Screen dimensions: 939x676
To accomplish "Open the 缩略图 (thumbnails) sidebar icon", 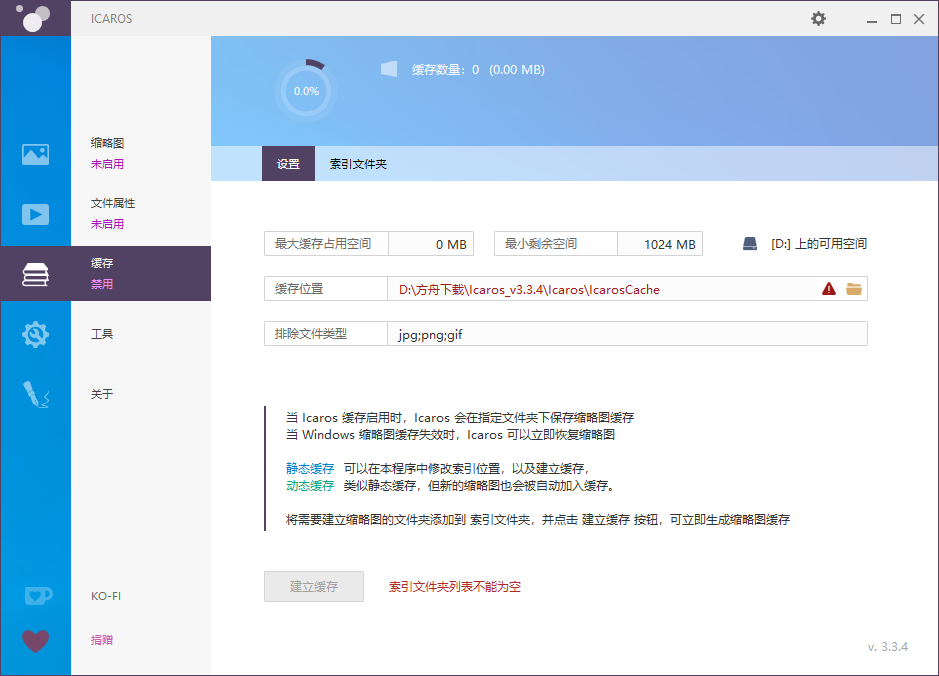I will tap(35, 155).
